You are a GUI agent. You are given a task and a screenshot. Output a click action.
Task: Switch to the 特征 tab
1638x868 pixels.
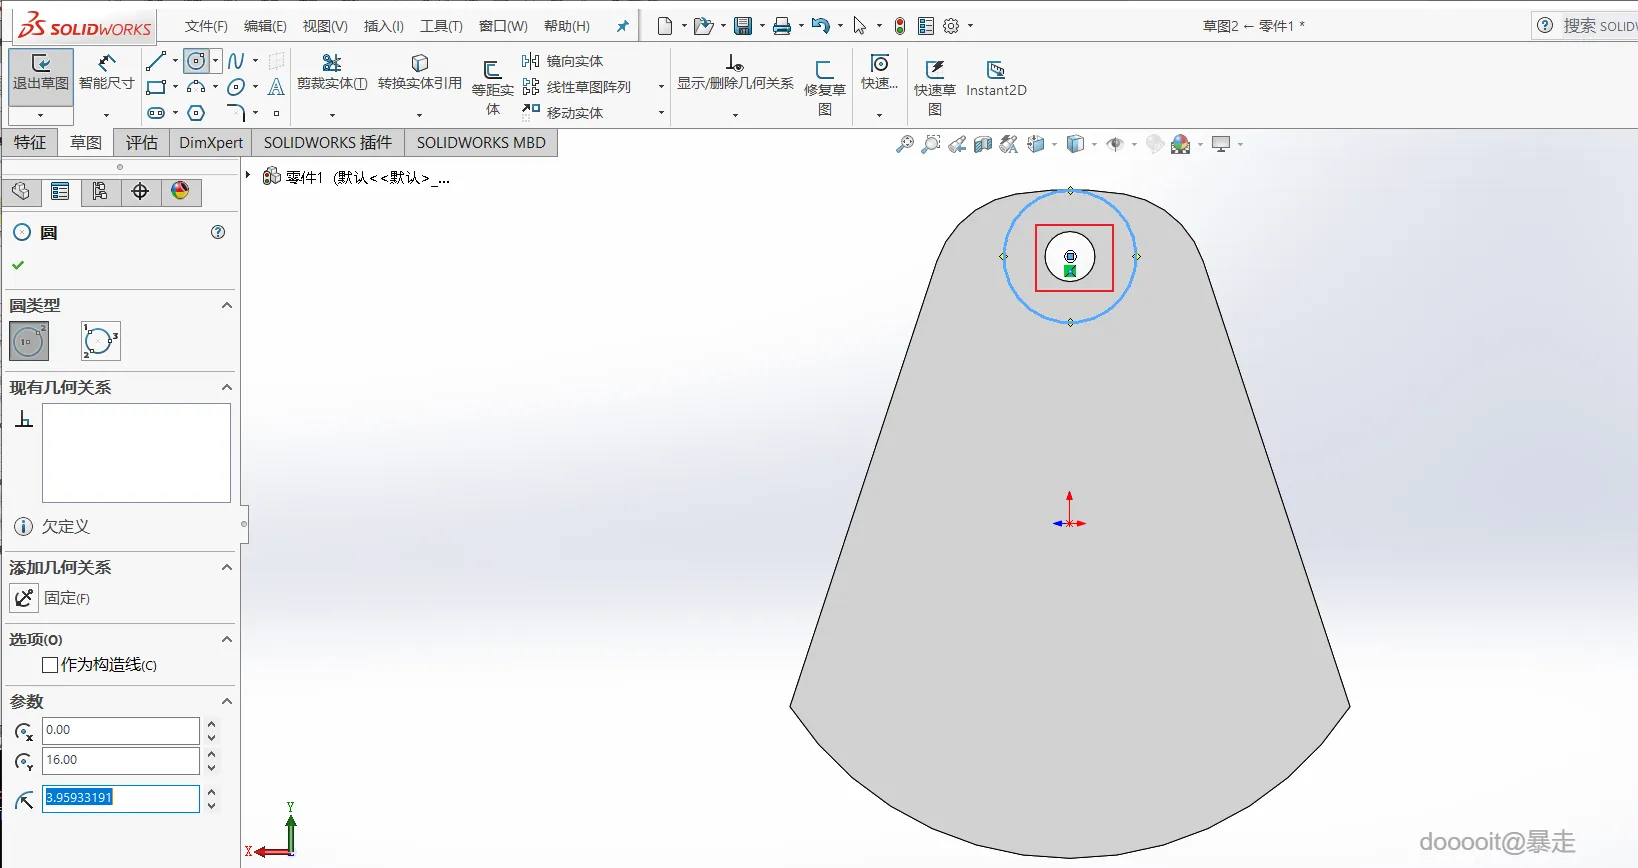tap(30, 143)
